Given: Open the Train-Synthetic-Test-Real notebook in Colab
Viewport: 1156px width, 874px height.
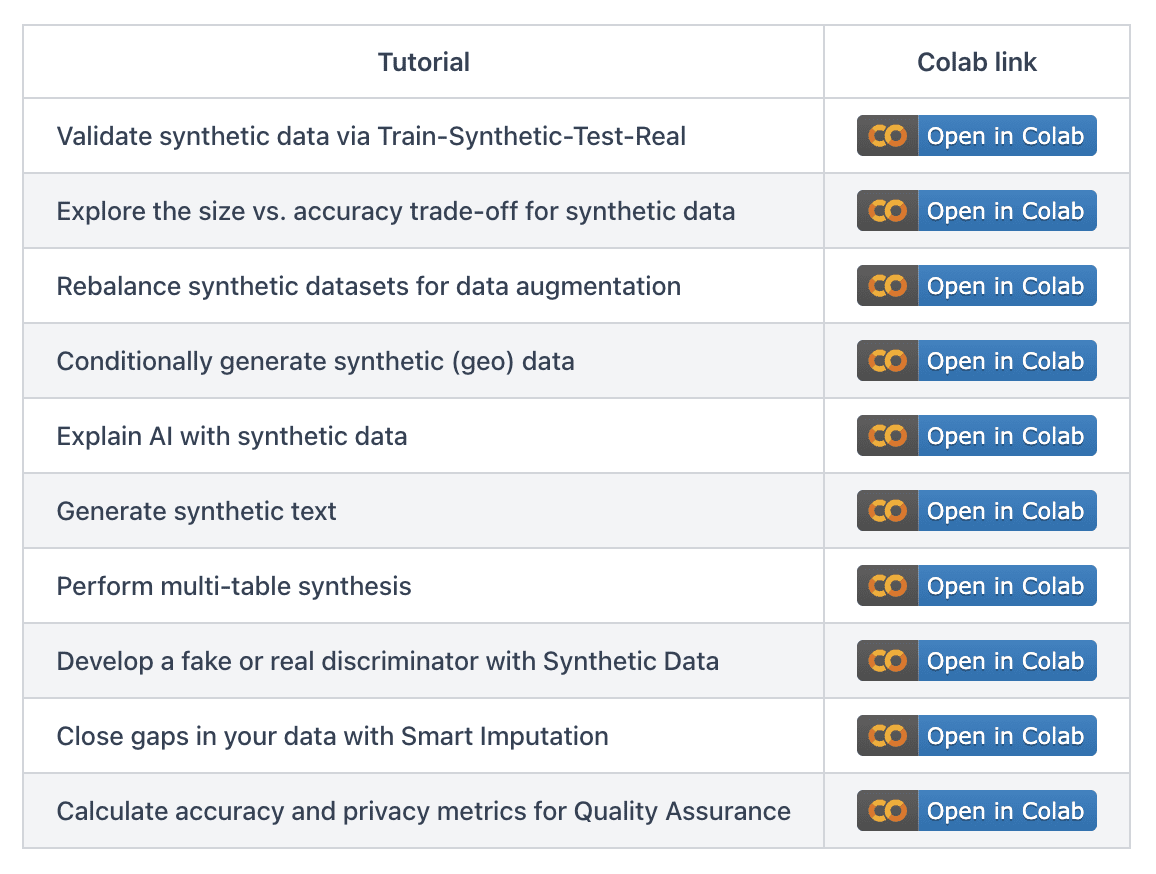Looking at the screenshot, I should [x=1006, y=135].
